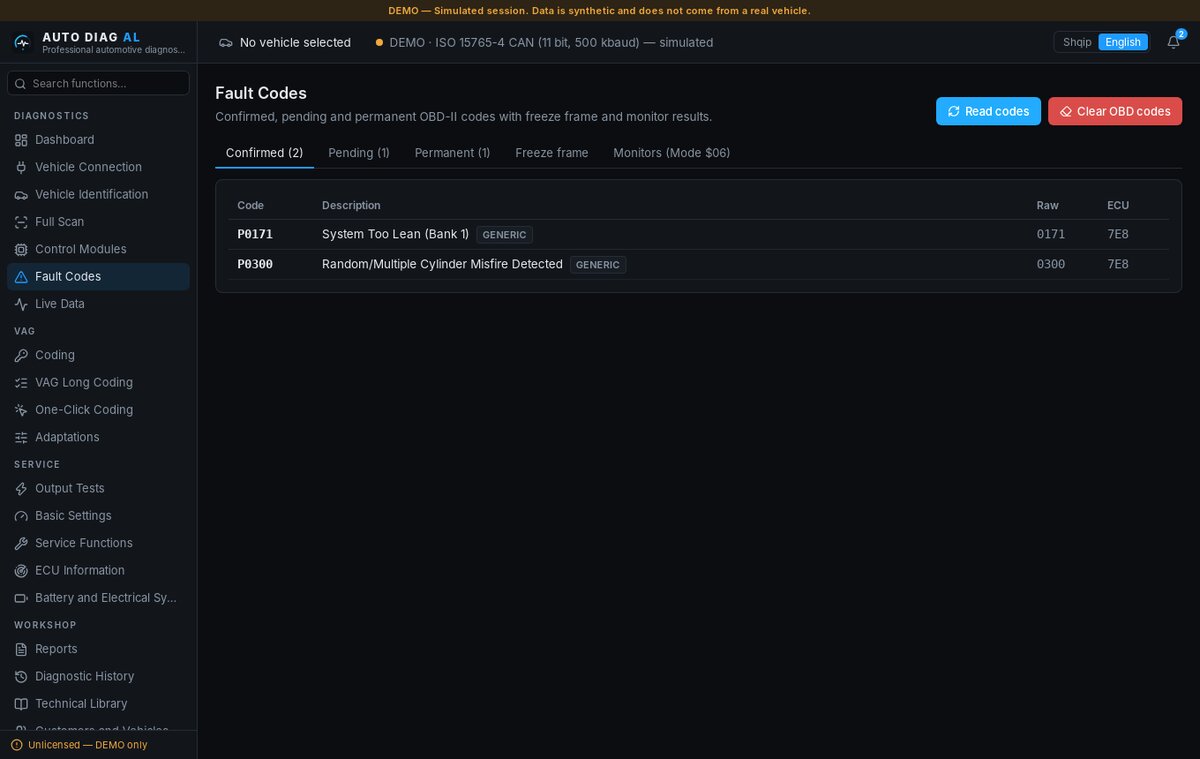Screen dimensions: 1200x759
Task: Click the ECU Information chip icon
Action: 21,570
